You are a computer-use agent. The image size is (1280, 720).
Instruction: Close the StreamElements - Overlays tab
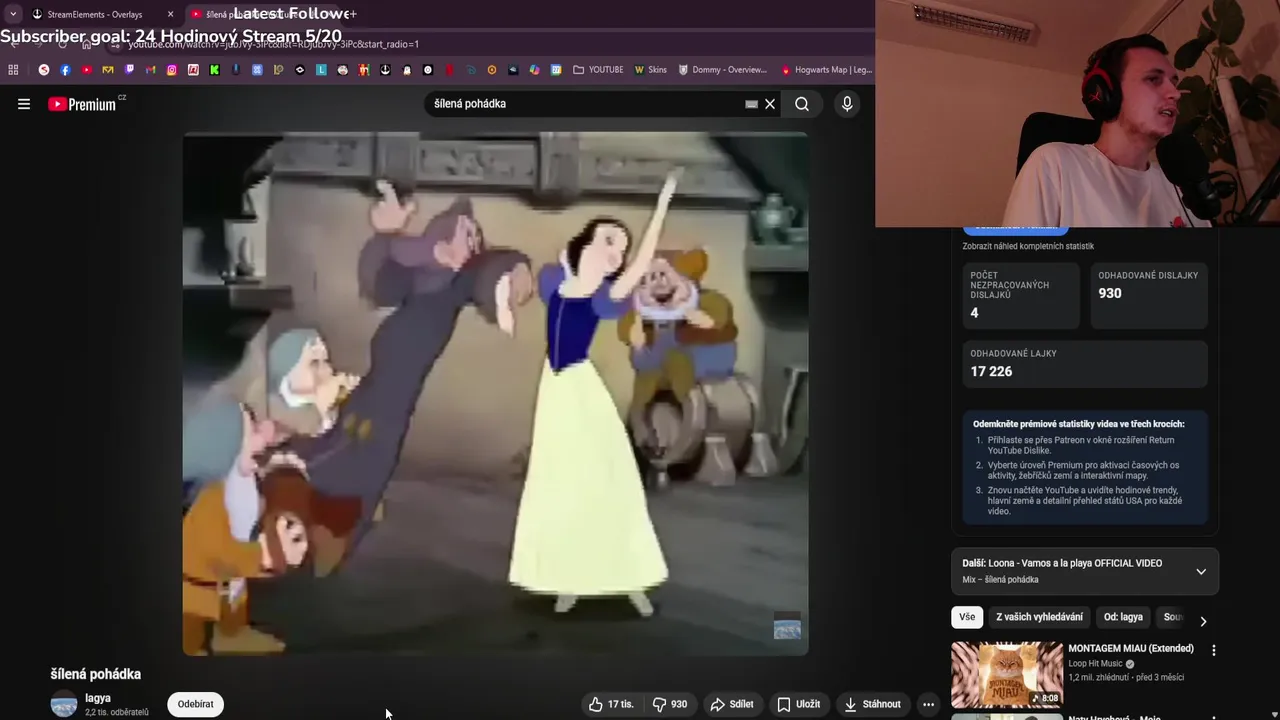pos(170,14)
